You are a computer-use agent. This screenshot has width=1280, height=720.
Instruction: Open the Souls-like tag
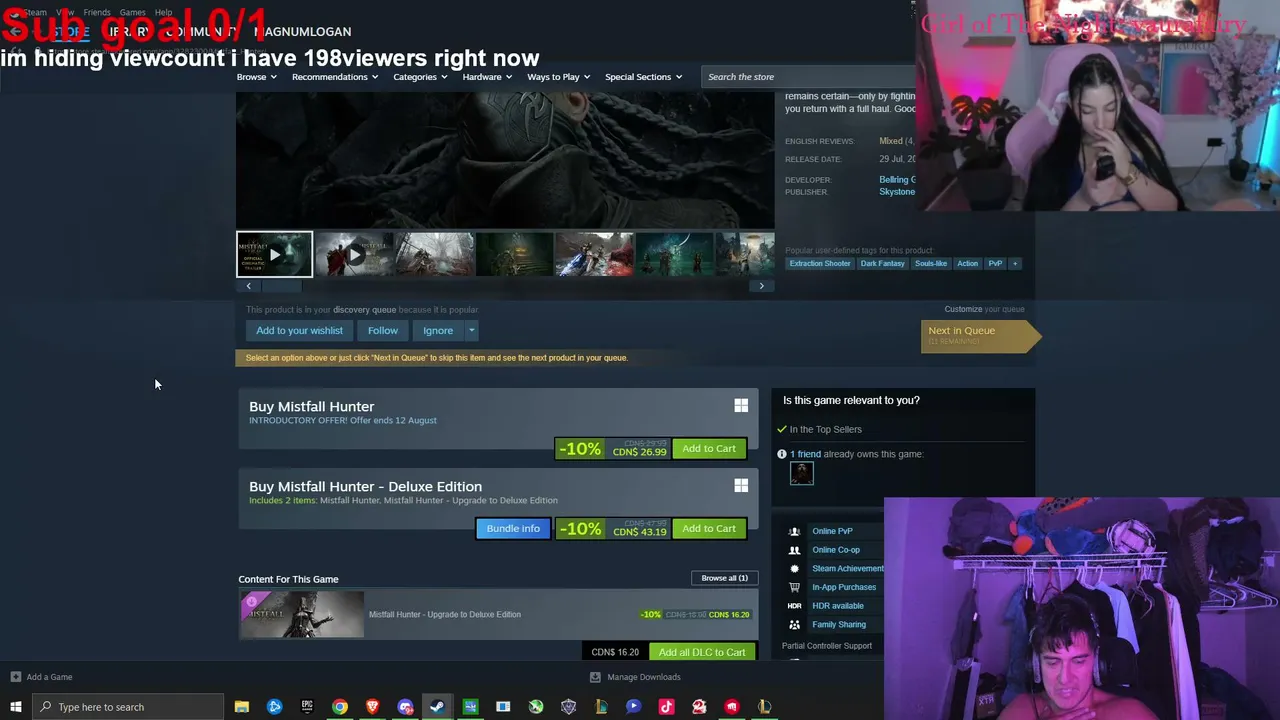pos(930,264)
